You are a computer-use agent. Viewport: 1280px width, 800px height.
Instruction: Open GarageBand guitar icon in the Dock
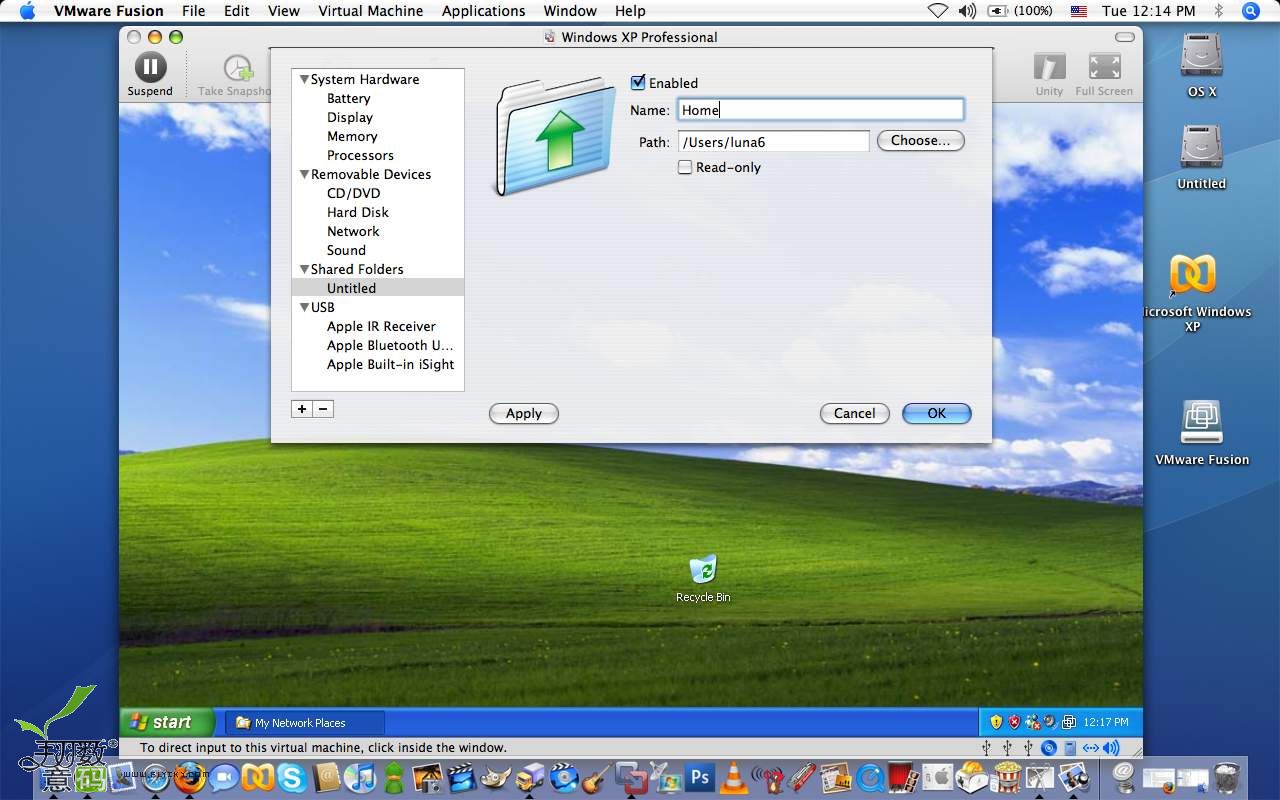pyautogui.click(x=597, y=777)
